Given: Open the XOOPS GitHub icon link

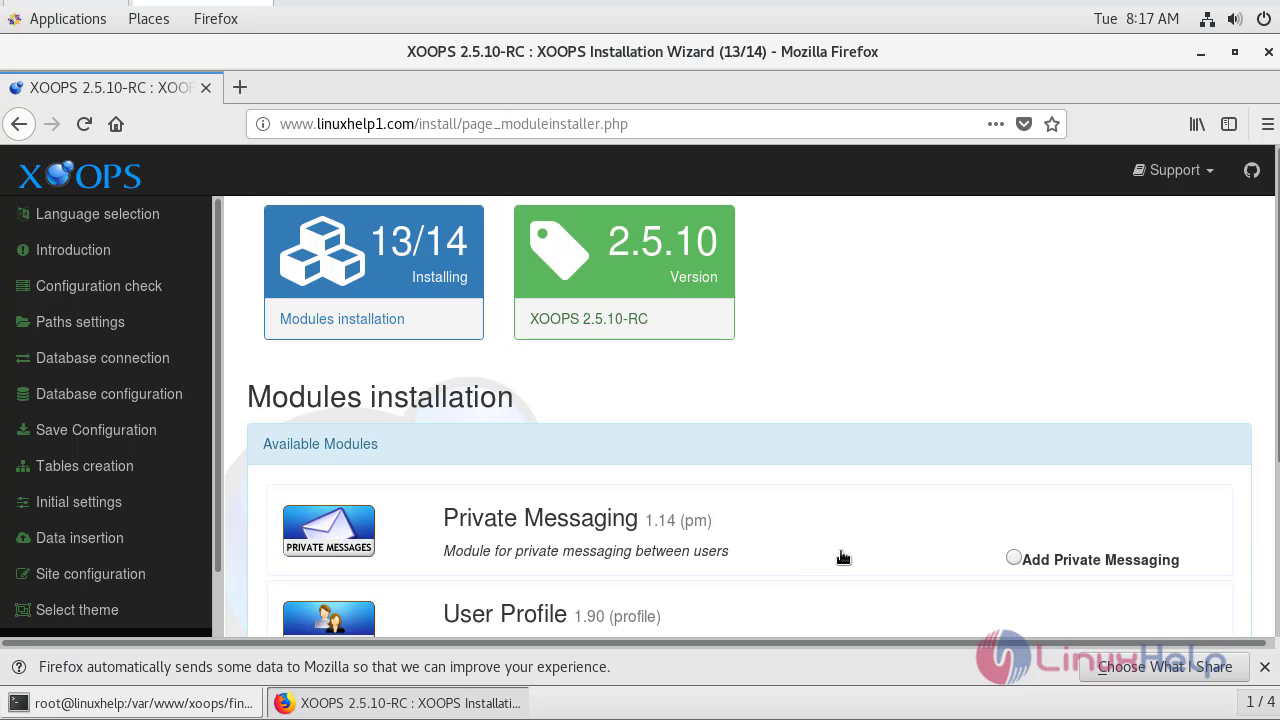Looking at the screenshot, I should (1251, 170).
